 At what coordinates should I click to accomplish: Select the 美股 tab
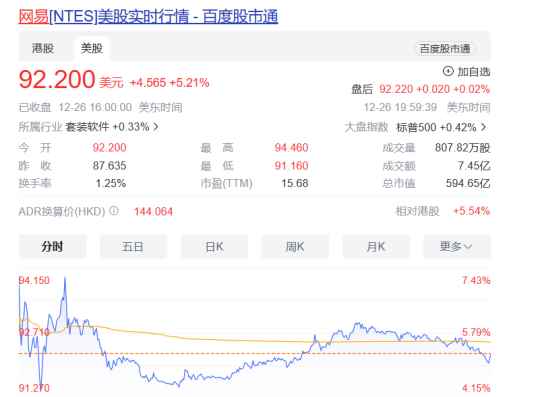pyautogui.click(x=92, y=48)
